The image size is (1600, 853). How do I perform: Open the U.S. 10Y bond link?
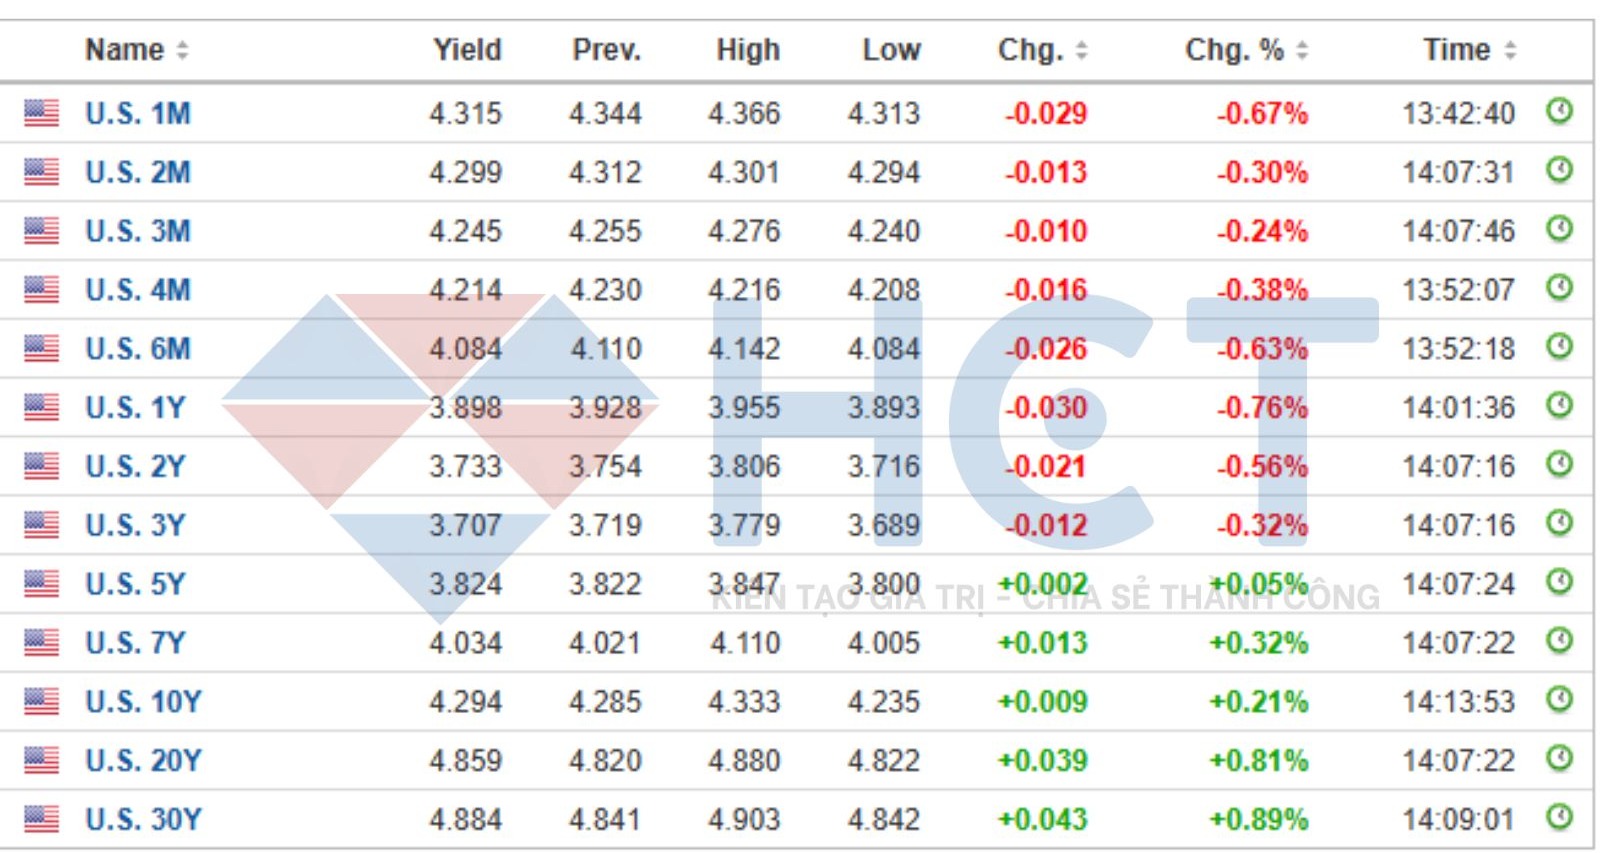[x=143, y=702]
